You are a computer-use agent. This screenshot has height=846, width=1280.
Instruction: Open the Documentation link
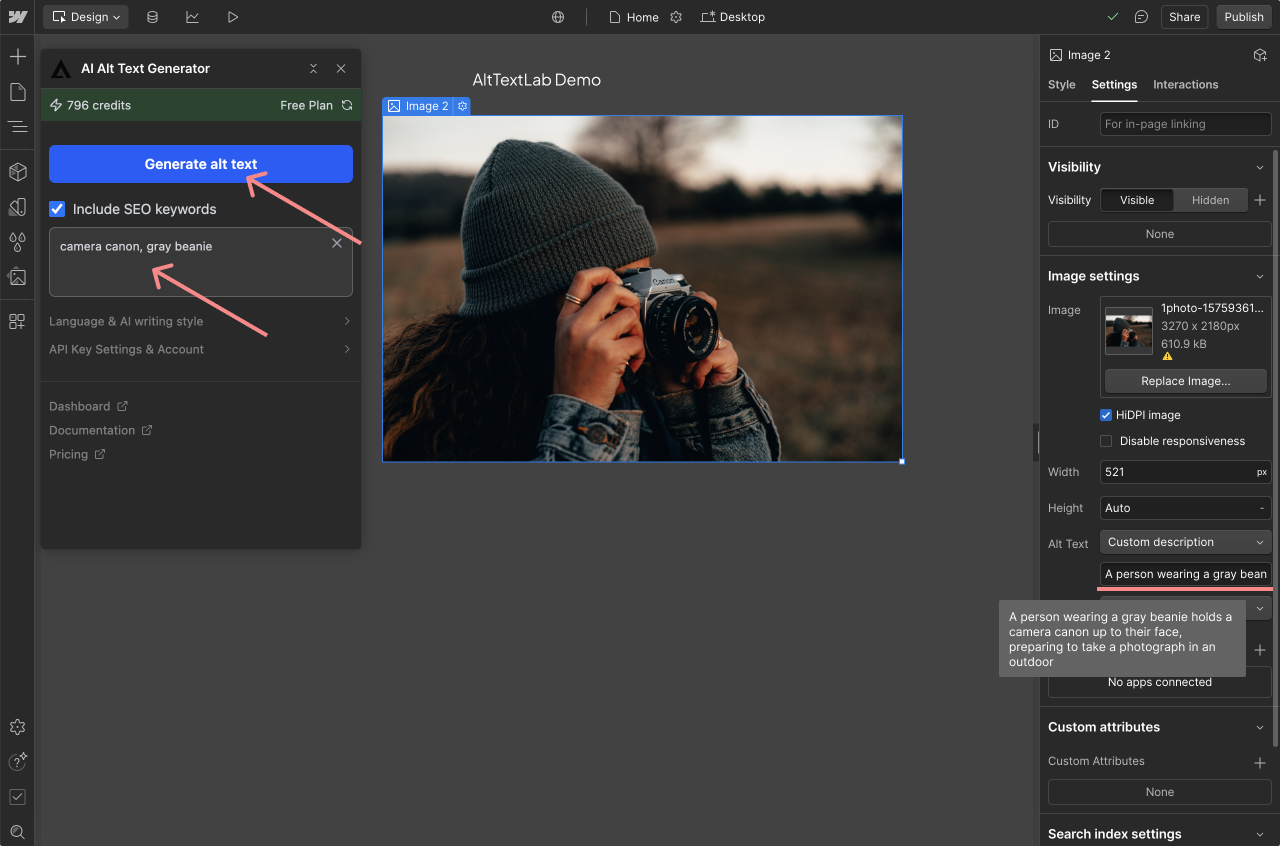point(101,430)
